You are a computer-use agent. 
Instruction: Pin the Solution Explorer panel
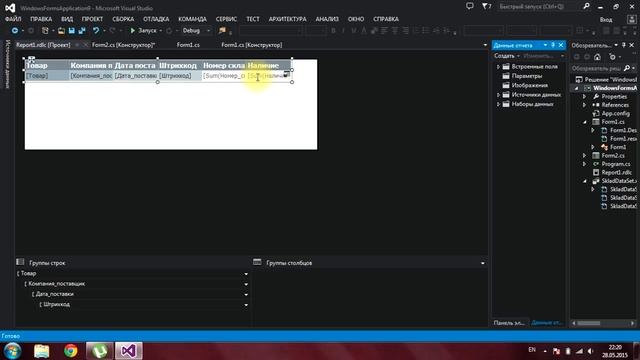click(623, 45)
